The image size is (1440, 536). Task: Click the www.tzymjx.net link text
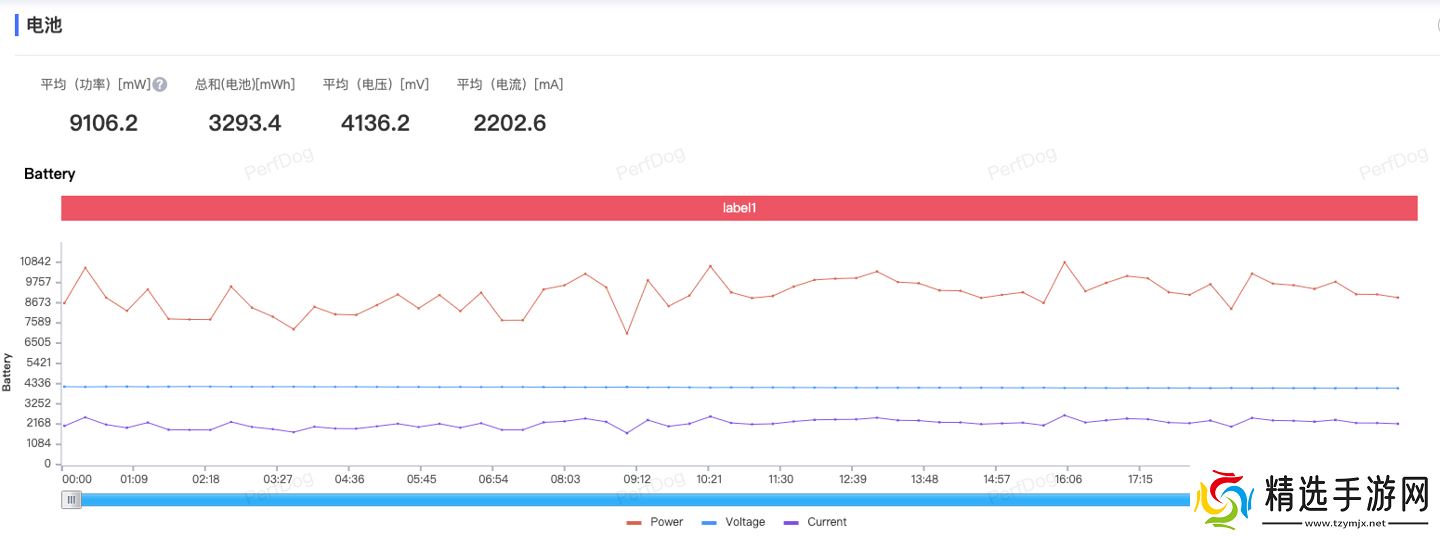point(1346,523)
